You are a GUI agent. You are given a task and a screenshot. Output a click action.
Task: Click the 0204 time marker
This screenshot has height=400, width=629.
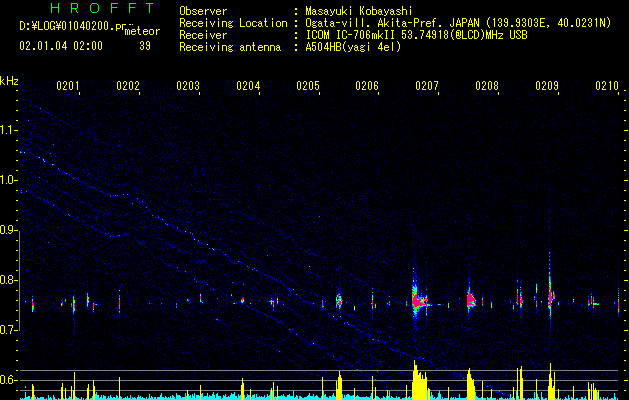click(248, 85)
